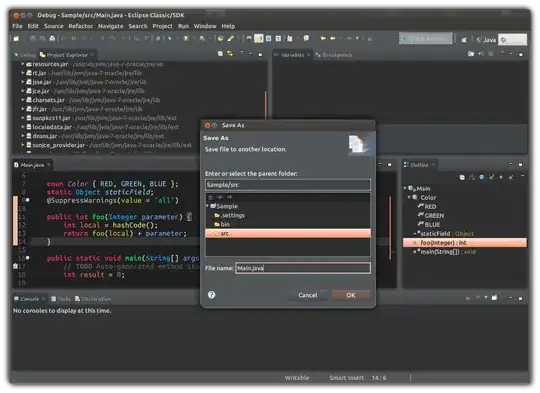Open the Run menu
Image resolution: width=540 pixels, height=393 pixels.
pos(183,26)
